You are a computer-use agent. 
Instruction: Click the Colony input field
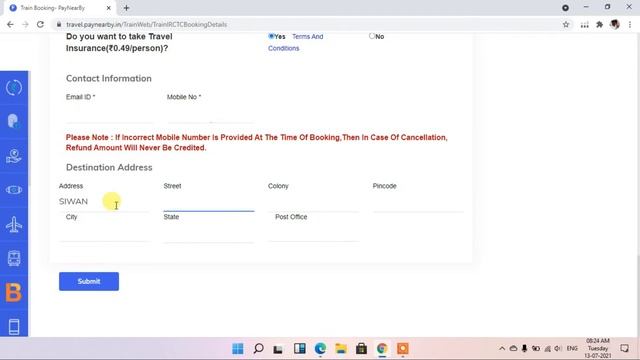[x=313, y=203]
